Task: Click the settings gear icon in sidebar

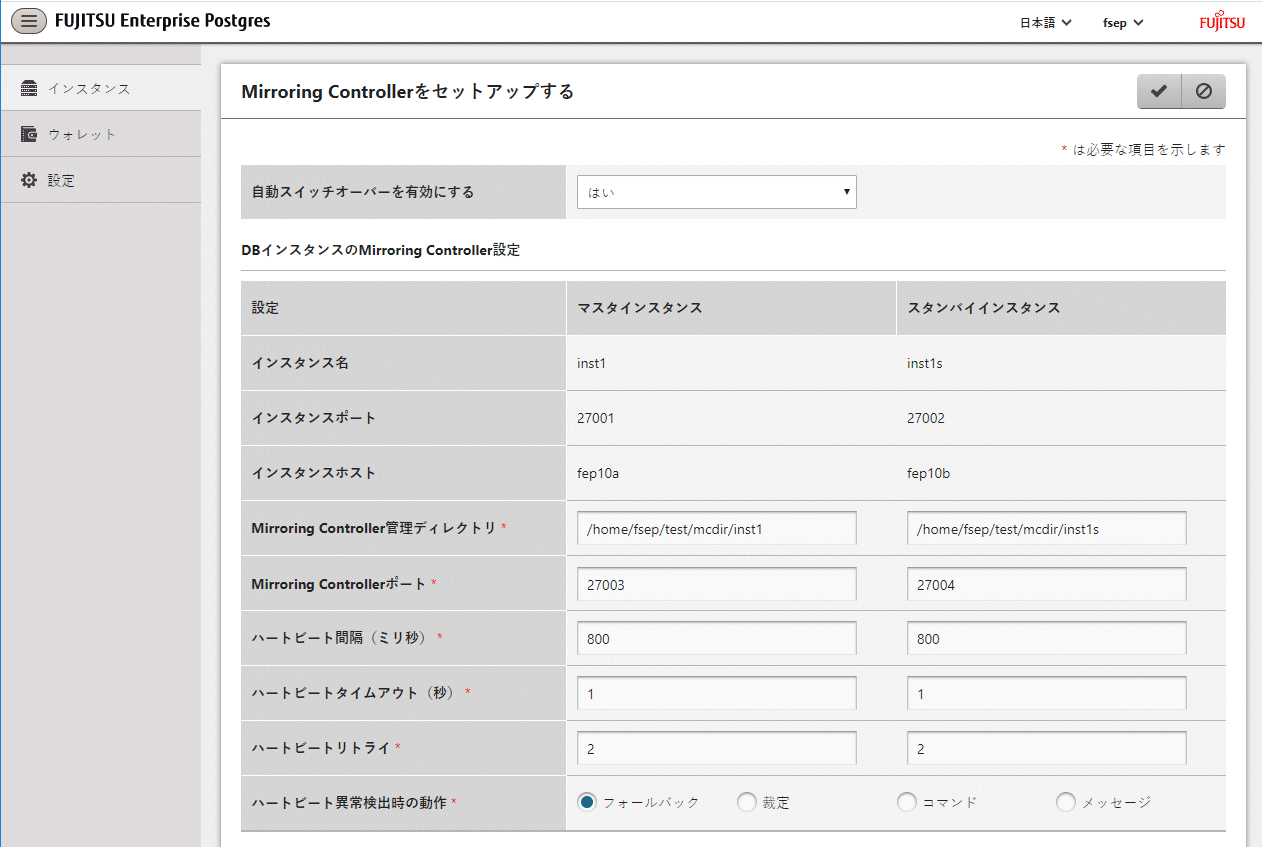Action: pyautogui.click(x=29, y=180)
